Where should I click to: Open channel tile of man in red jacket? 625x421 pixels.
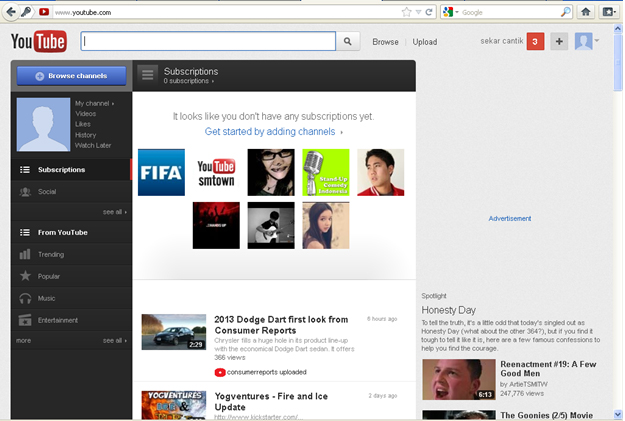tap(381, 172)
